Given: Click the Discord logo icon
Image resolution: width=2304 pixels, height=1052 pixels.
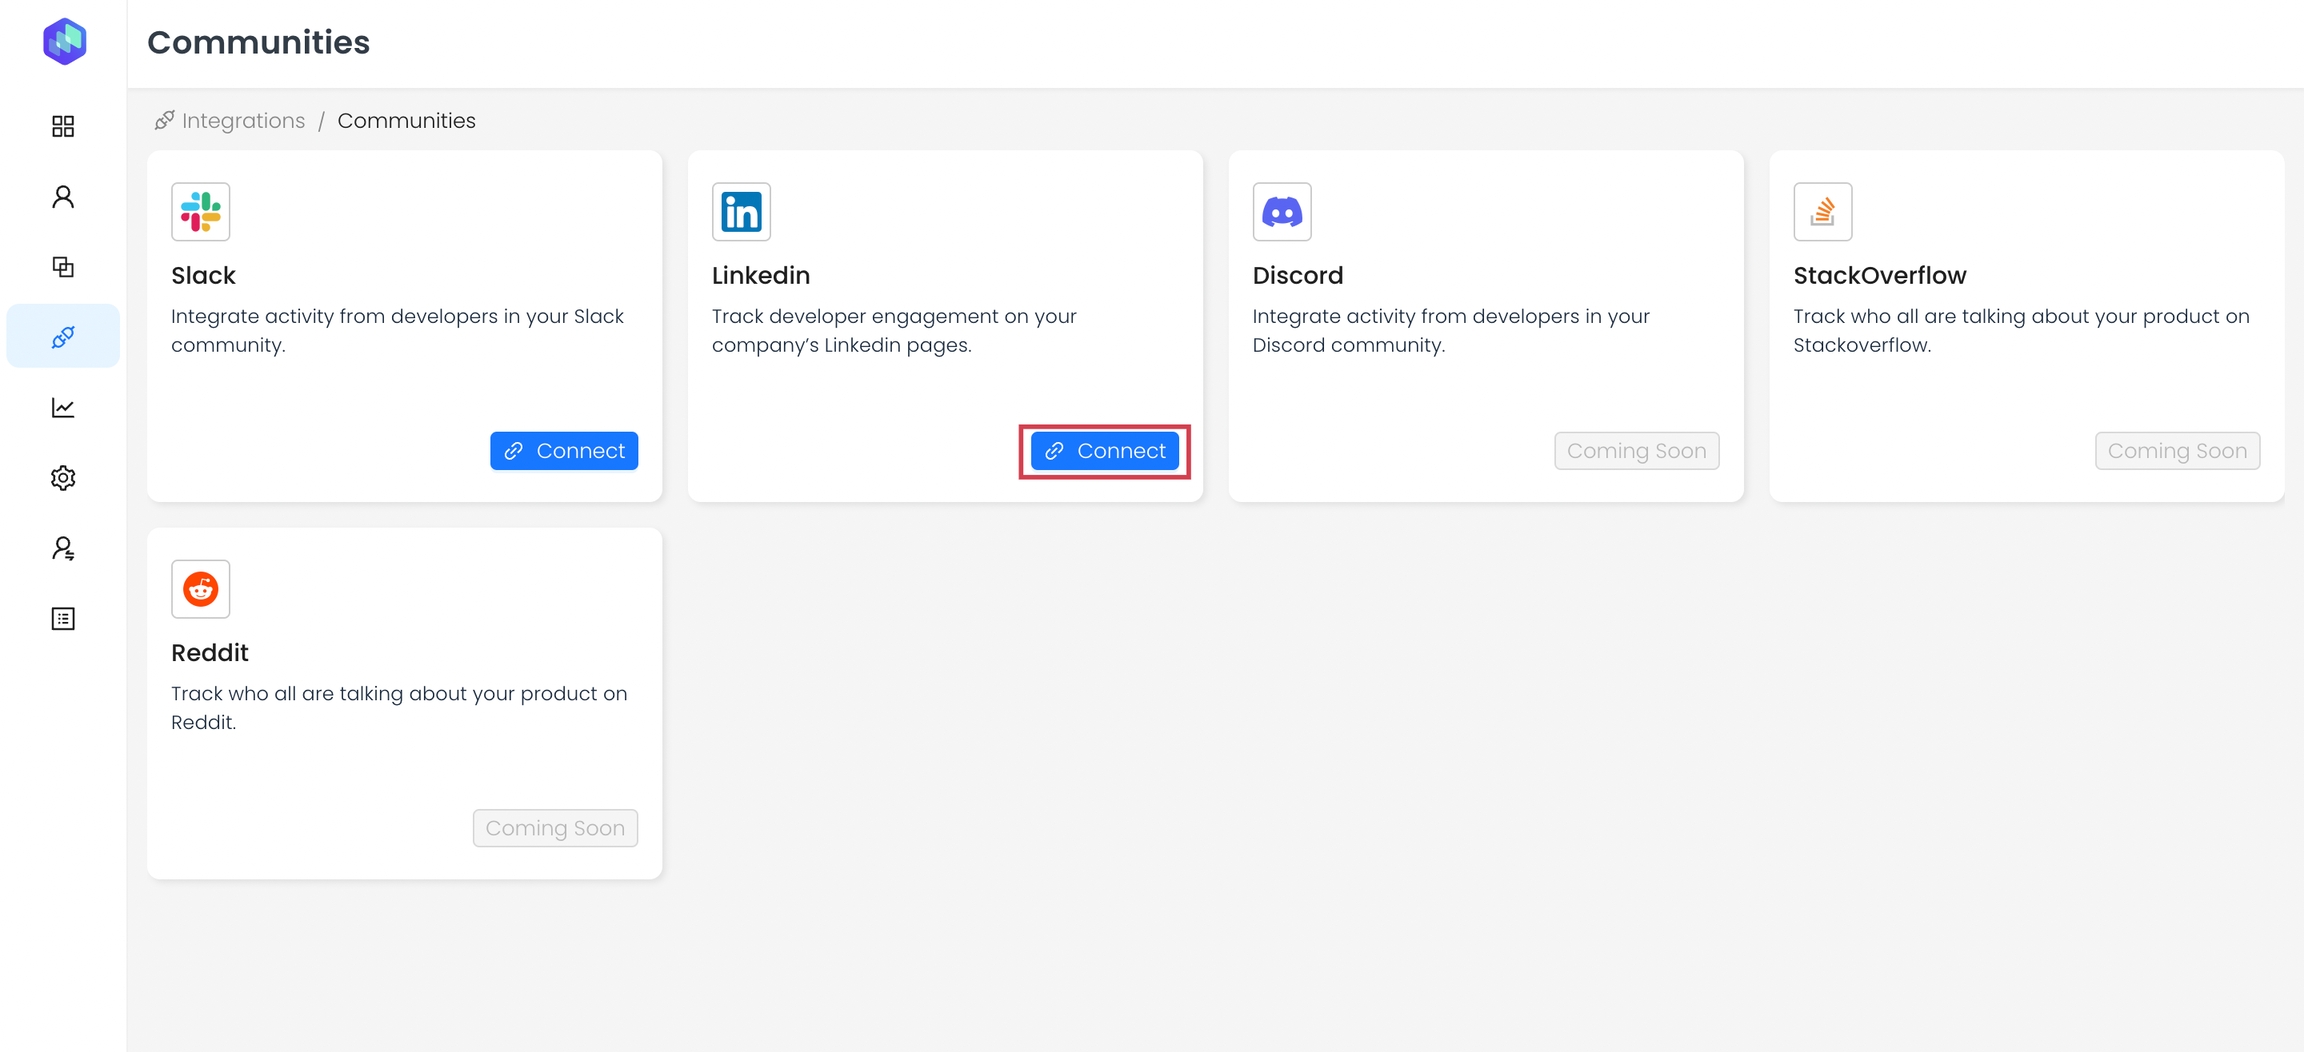Looking at the screenshot, I should point(1282,212).
